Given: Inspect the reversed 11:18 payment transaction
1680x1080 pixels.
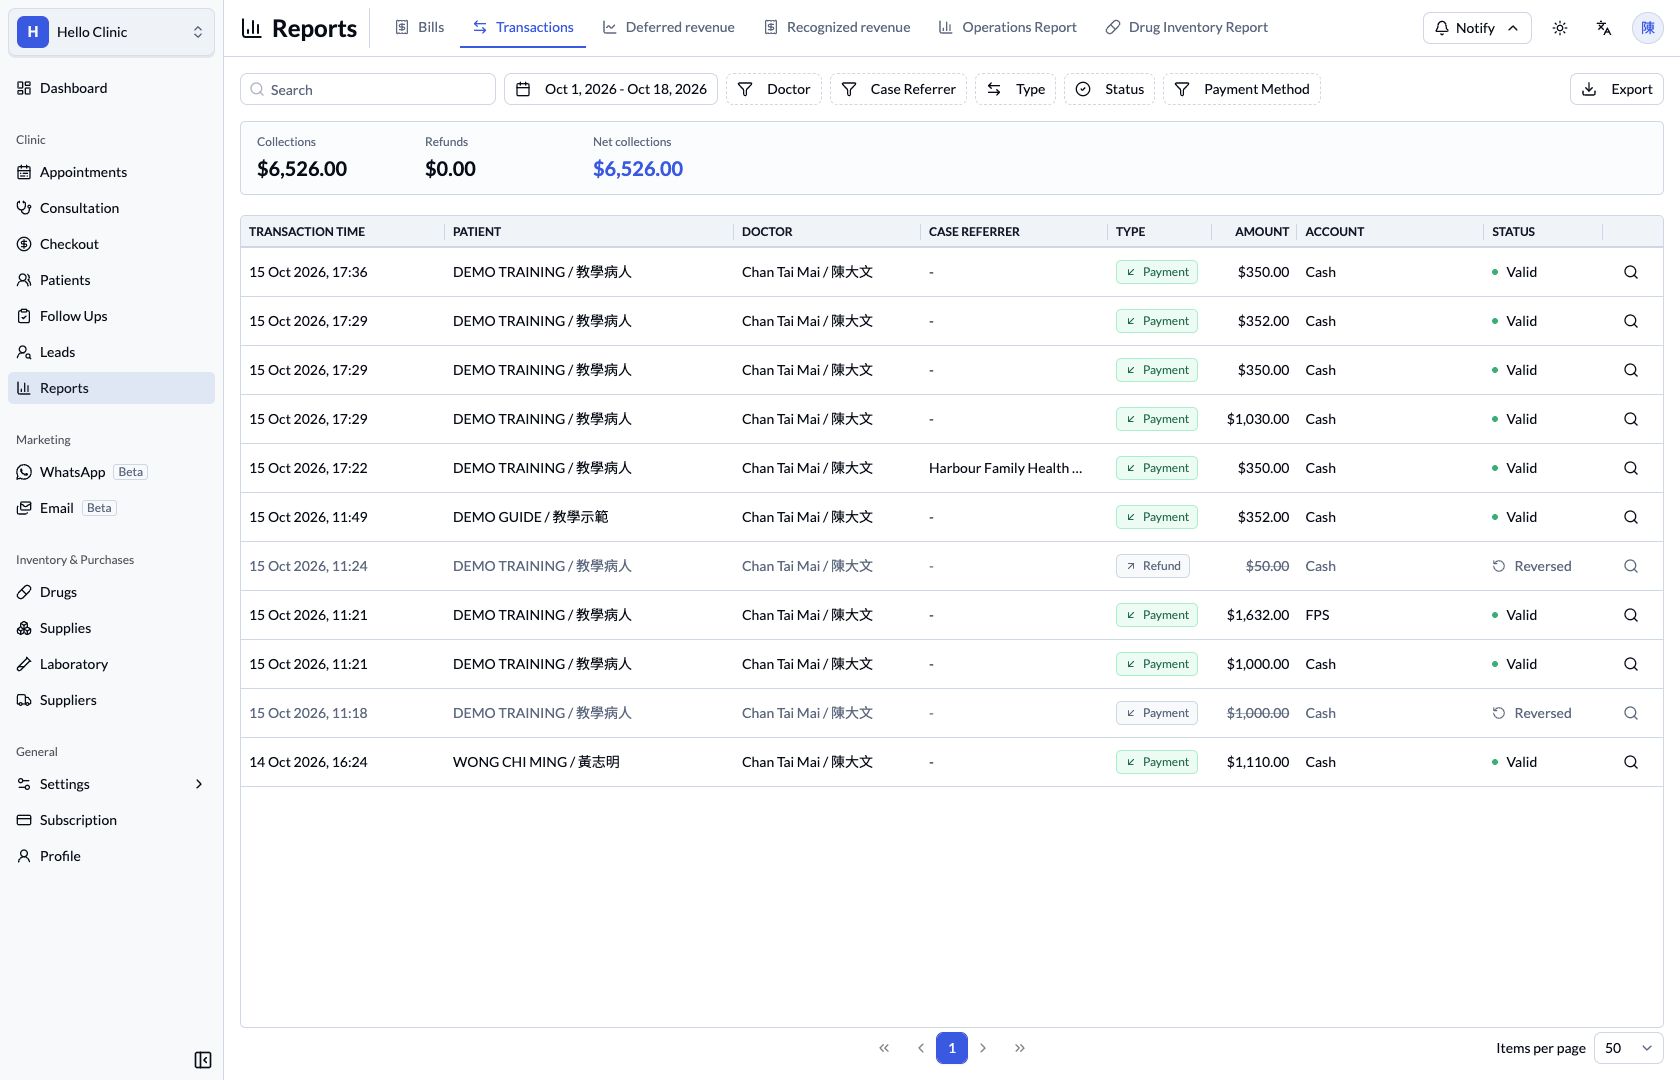Looking at the screenshot, I should click(1631, 713).
